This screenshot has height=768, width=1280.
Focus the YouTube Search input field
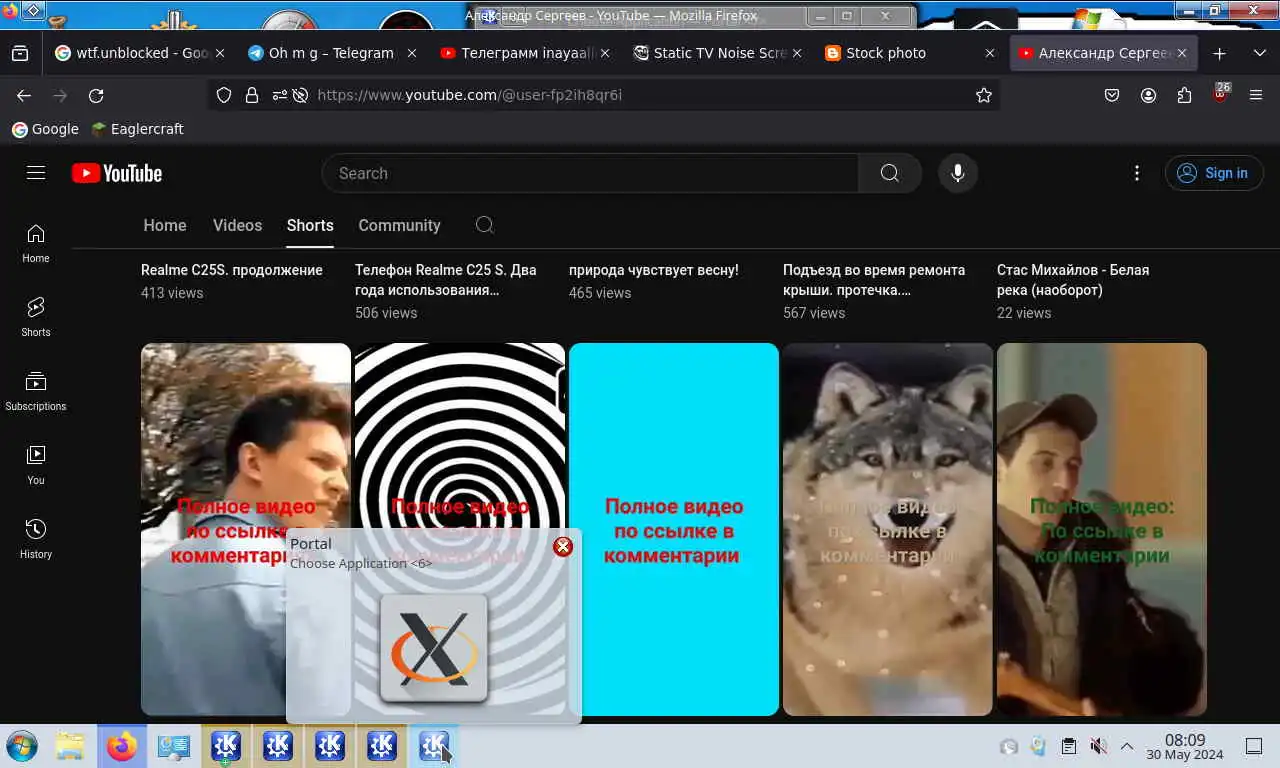click(x=590, y=173)
